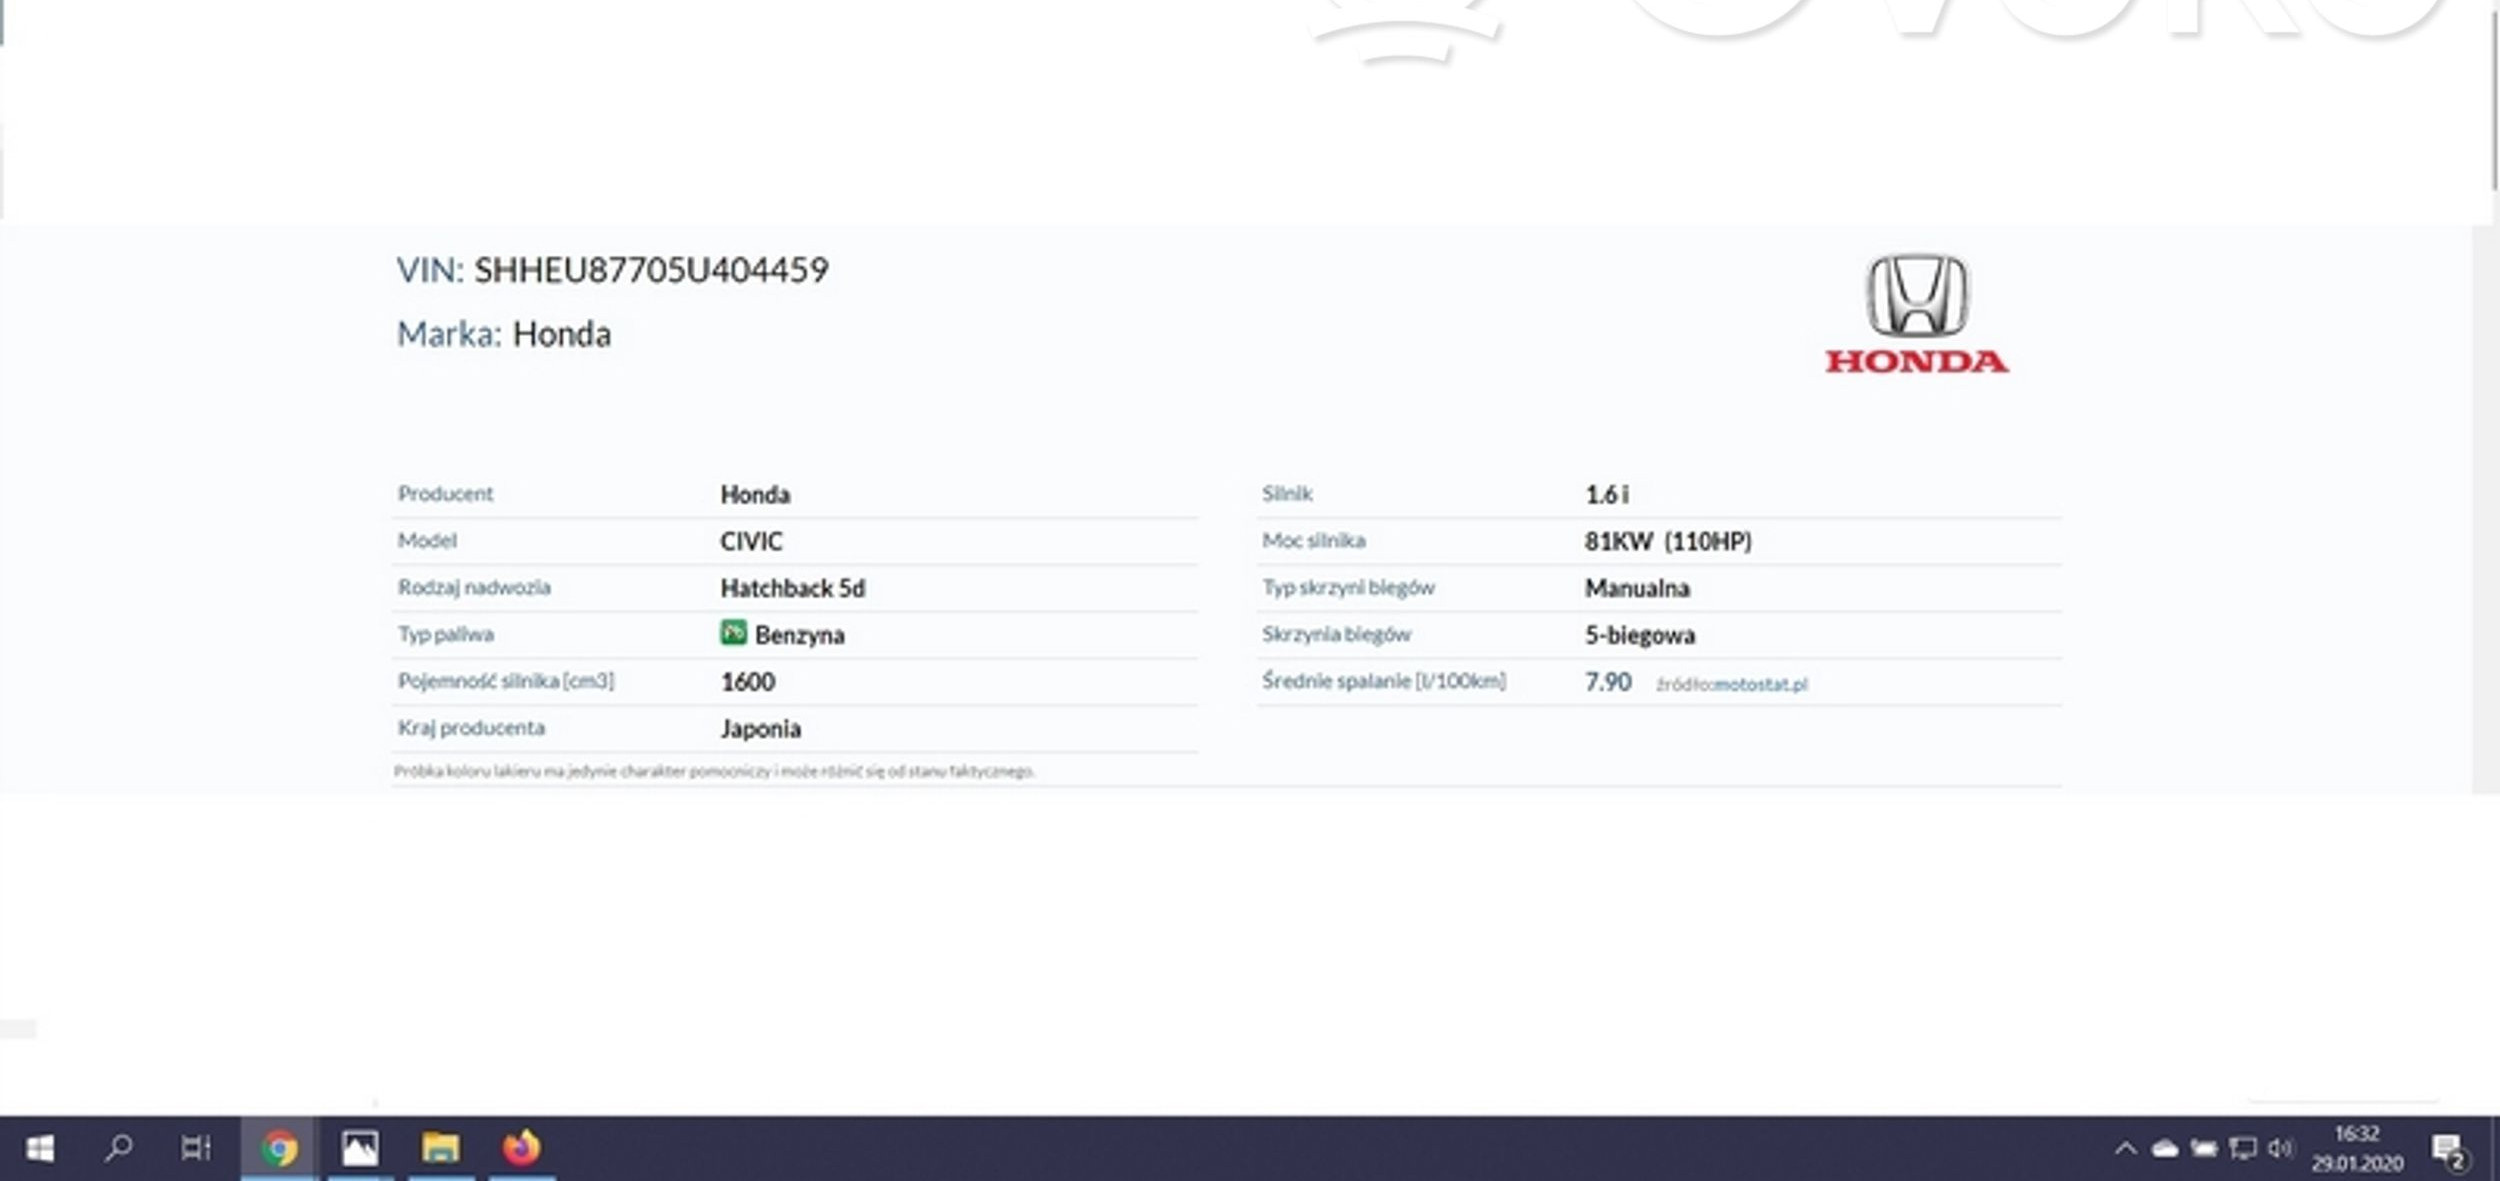Click the VIN number SHHEU87705U404459
The height and width of the screenshot is (1181, 2500).
651,270
